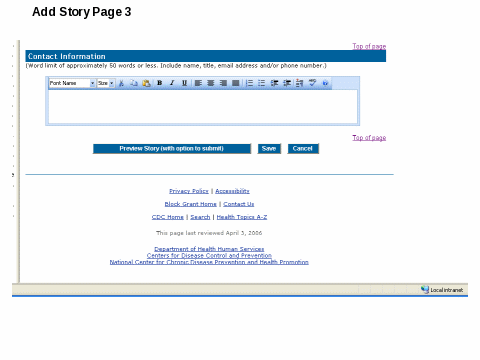
Task: Cancel adding the story
Action: [x=303, y=149]
